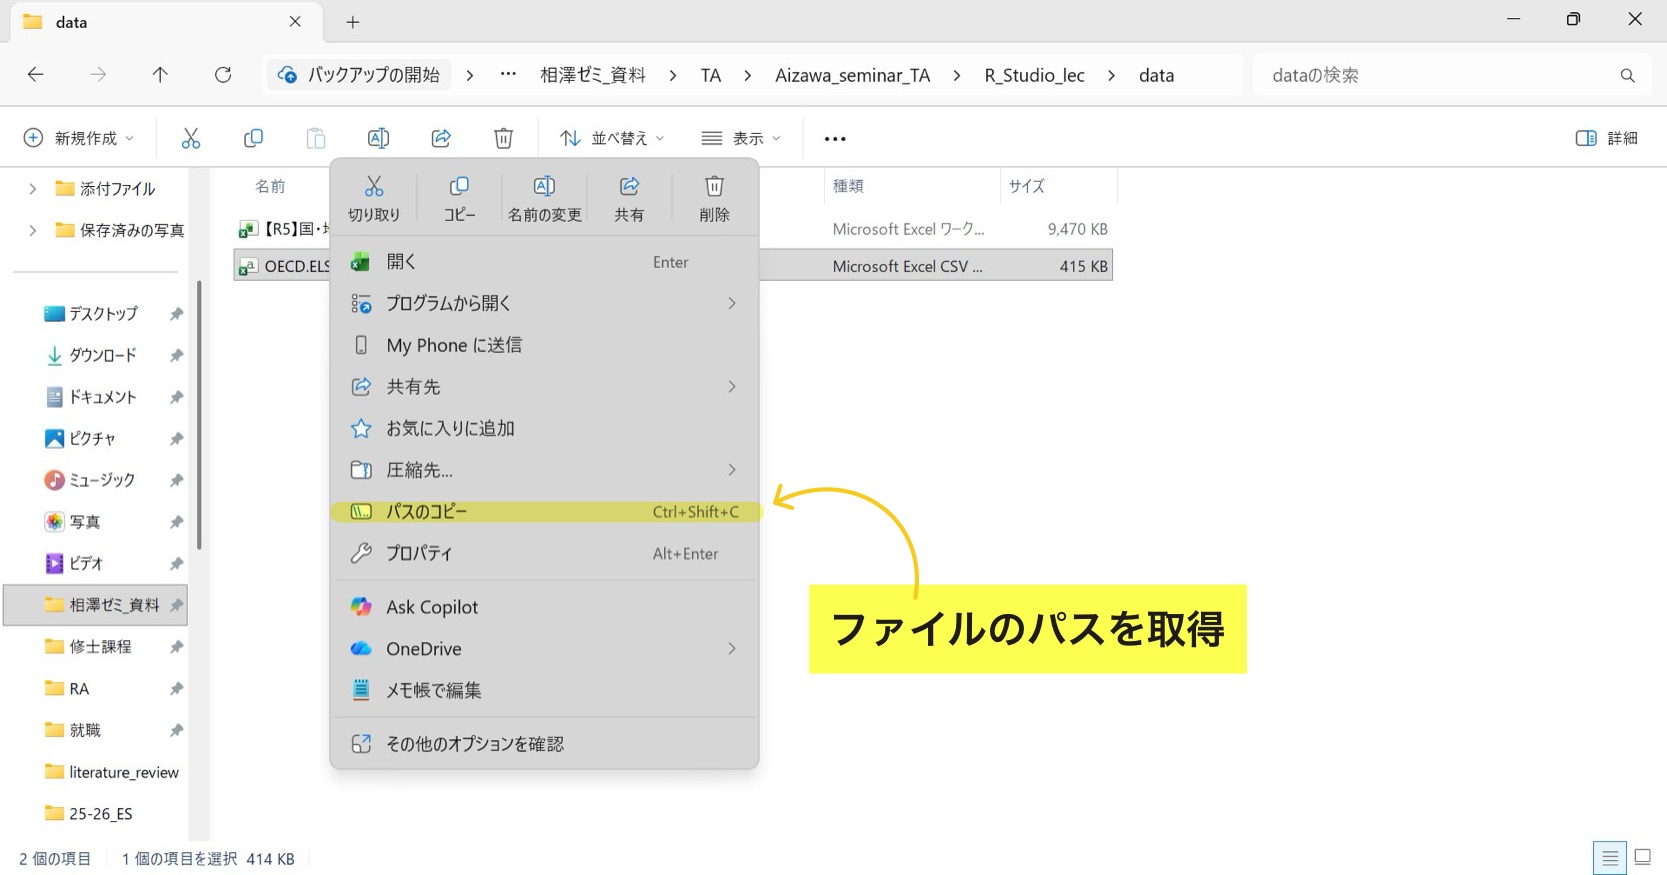Image resolution: width=1667 pixels, height=875 pixels.
Task: Click the share icon in the toolbar
Action: (x=441, y=138)
